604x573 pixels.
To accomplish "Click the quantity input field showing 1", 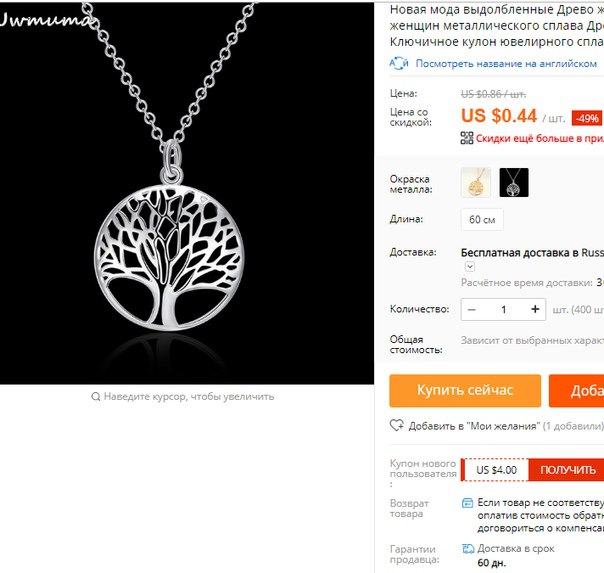I will pyautogui.click(x=503, y=309).
